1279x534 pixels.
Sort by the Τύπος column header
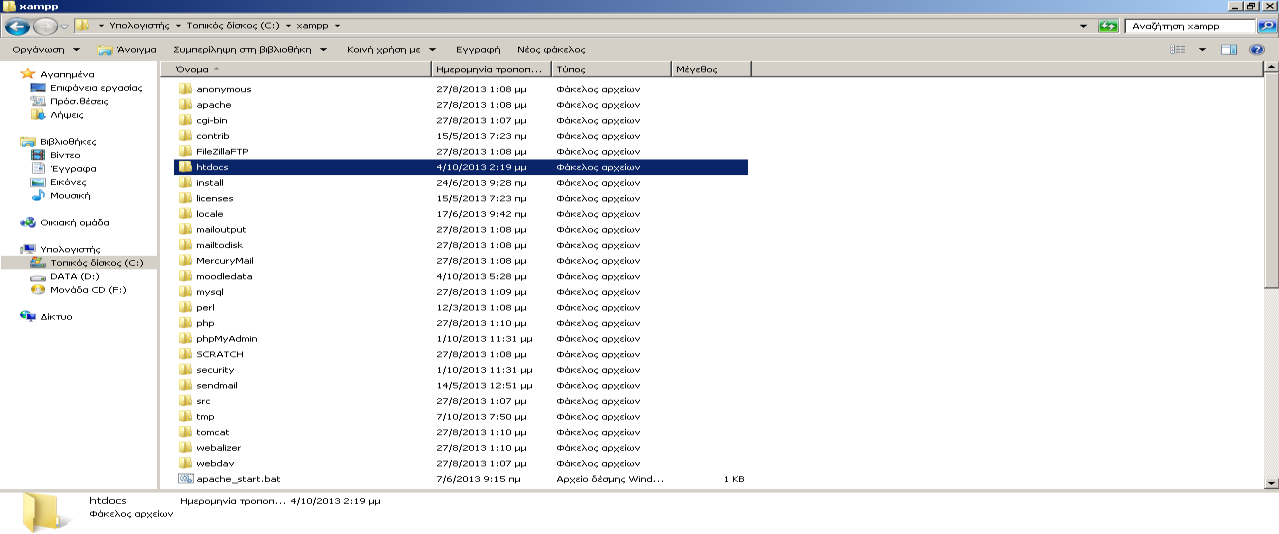(x=611, y=69)
